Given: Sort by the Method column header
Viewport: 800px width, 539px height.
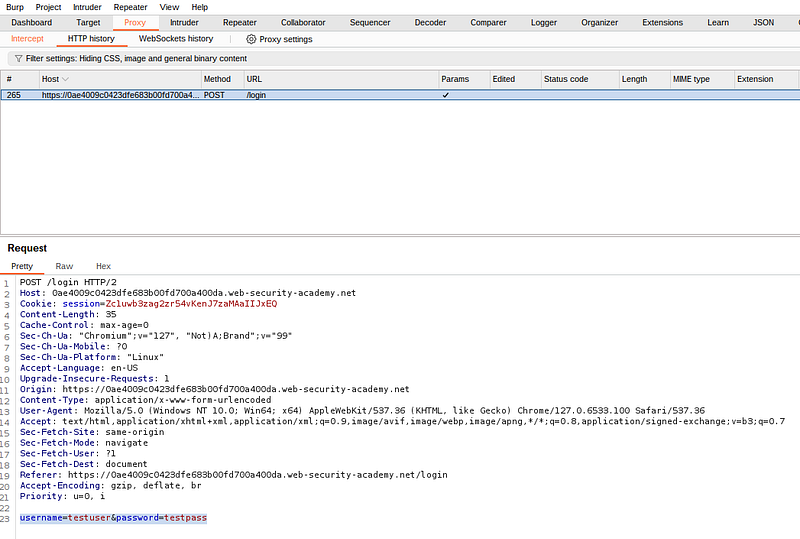Looking at the screenshot, I should point(222,79).
